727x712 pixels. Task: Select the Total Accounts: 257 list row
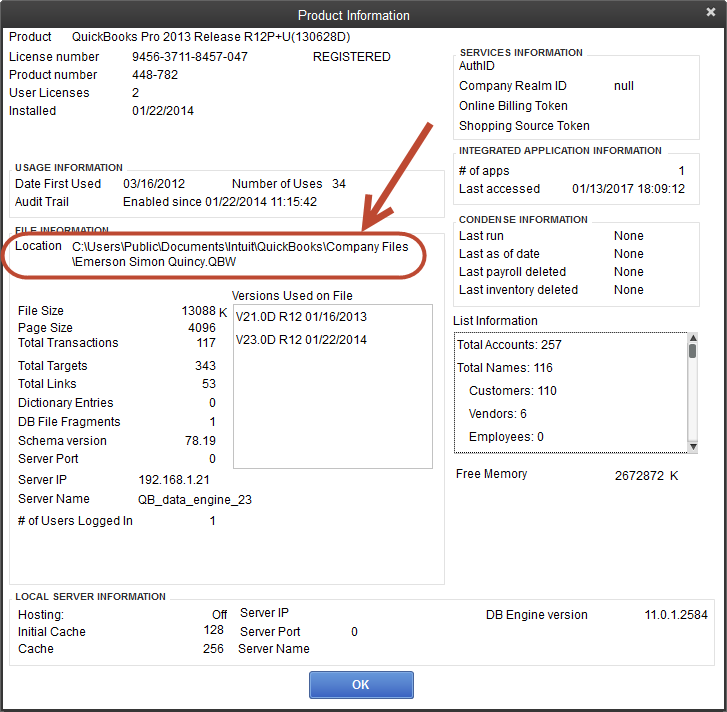click(509, 345)
